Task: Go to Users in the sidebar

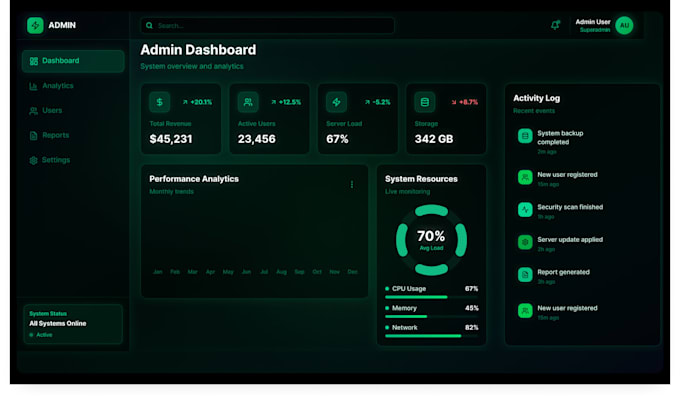Action: coord(73,111)
